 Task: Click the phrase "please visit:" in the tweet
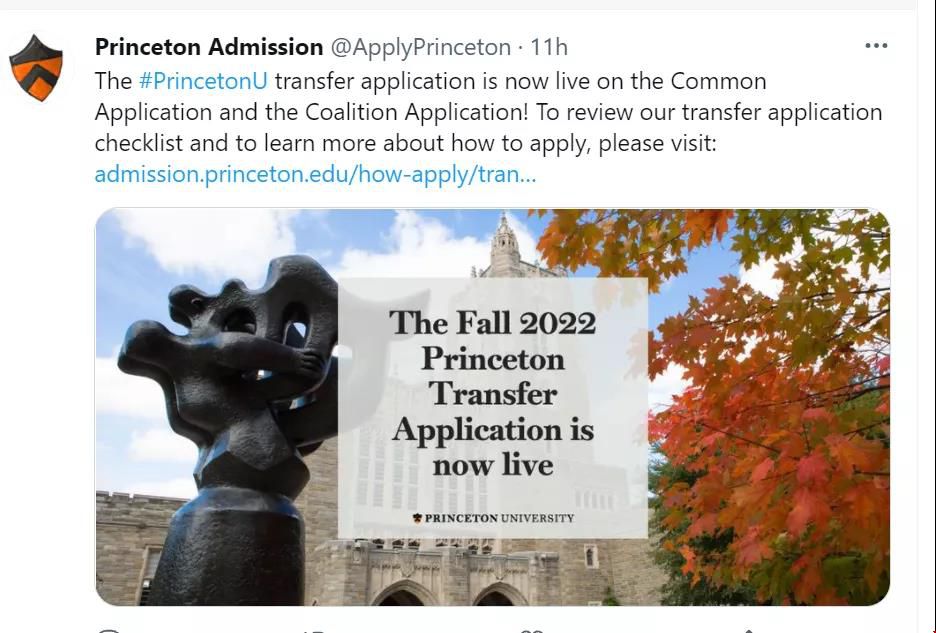point(658,143)
